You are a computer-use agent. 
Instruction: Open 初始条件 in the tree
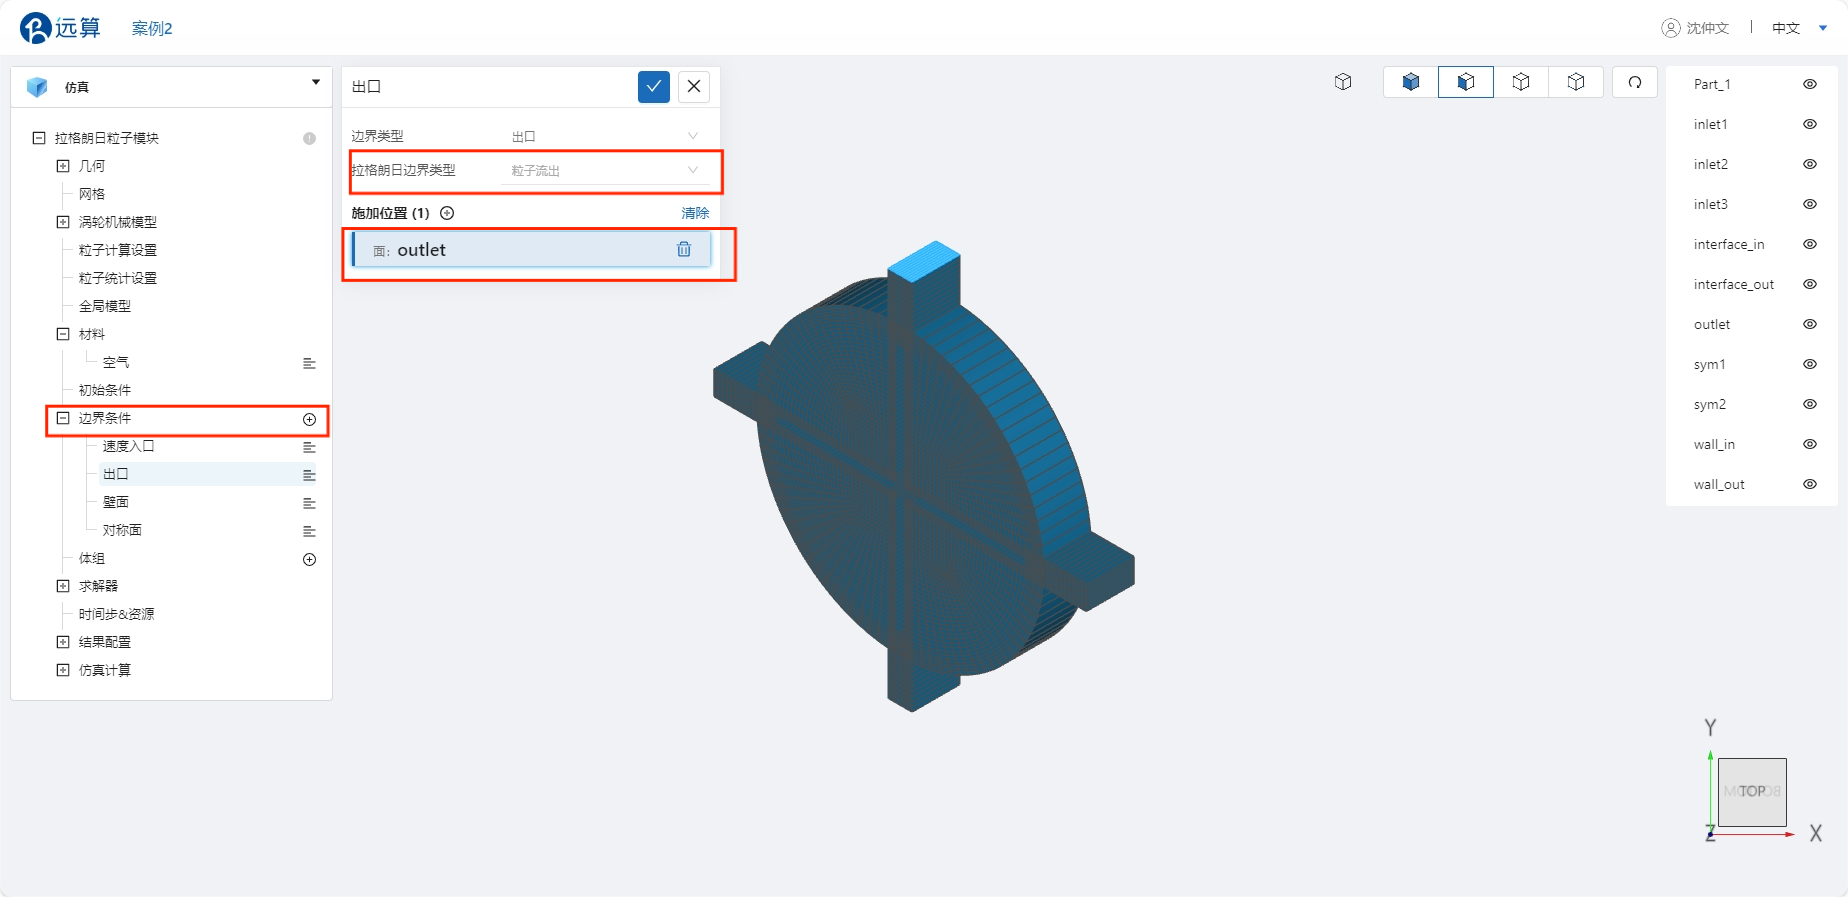pyautogui.click(x=105, y=390)
